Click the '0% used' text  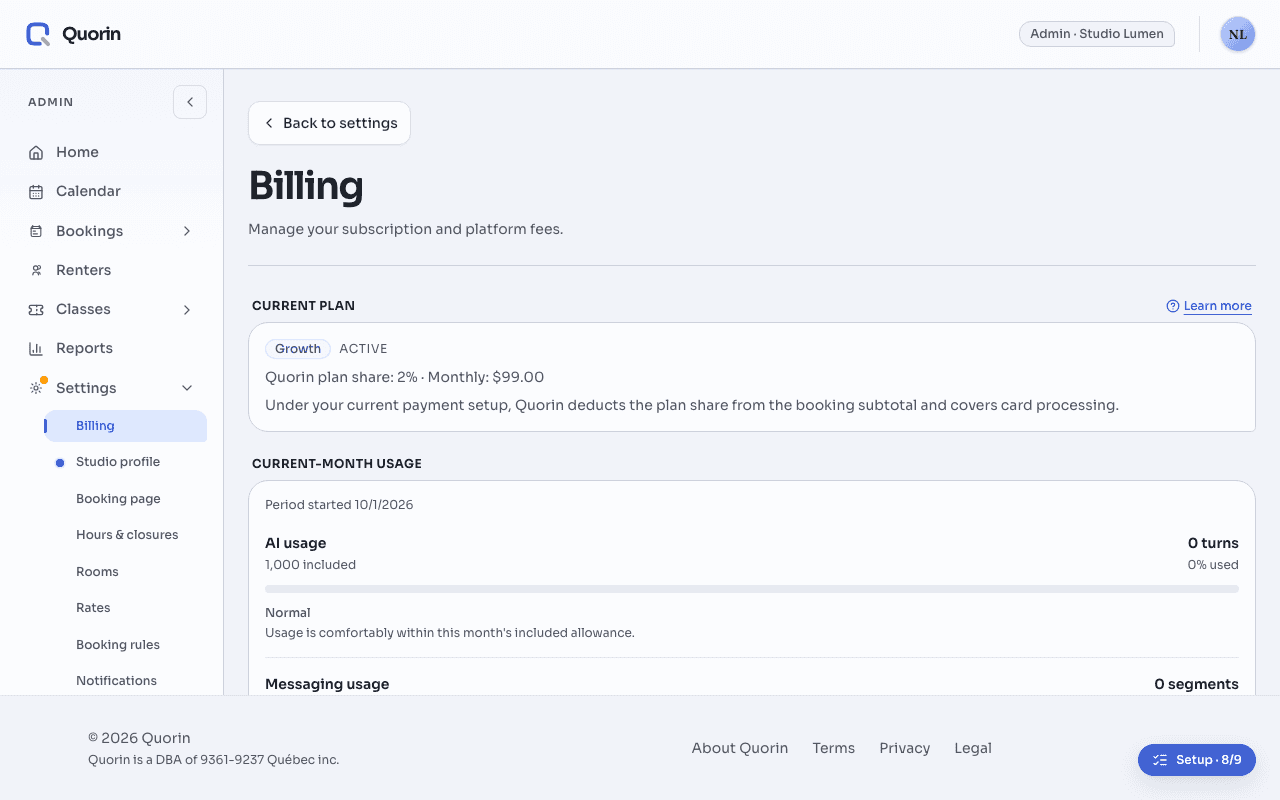click(x=1213, y=565)
